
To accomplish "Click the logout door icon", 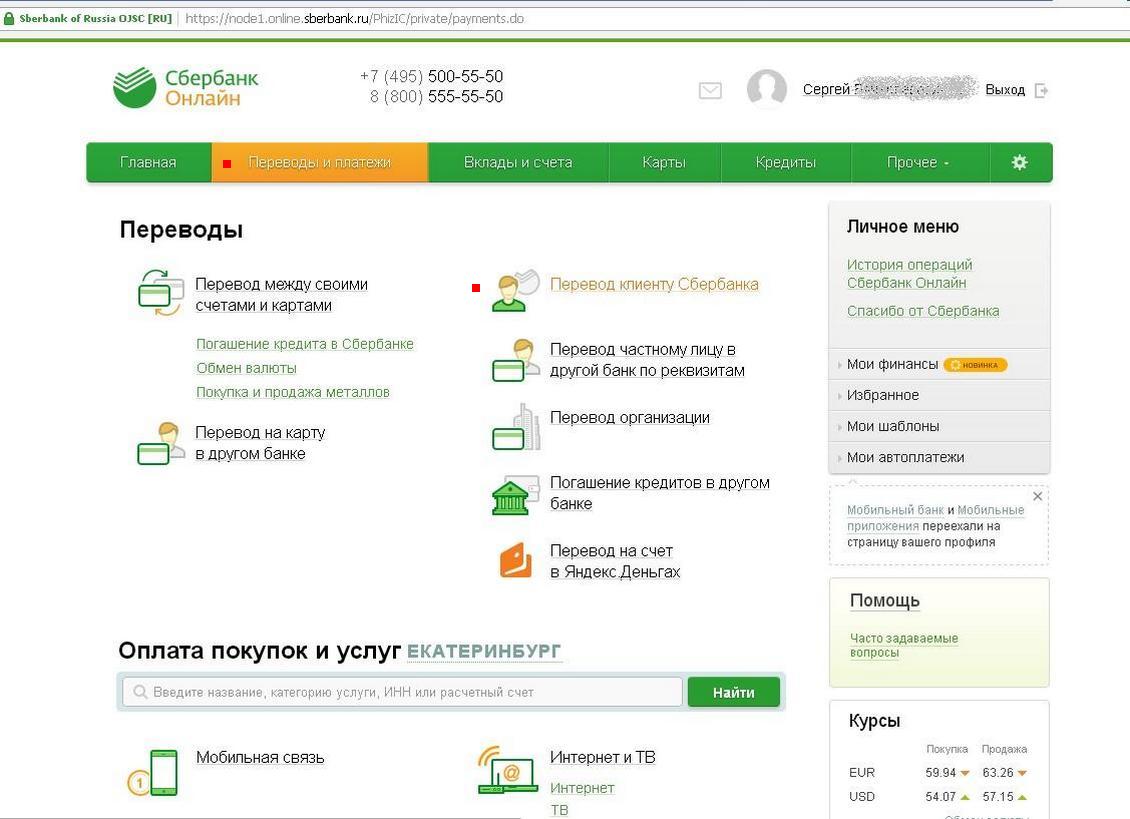I will click(x=1041, y=90).
